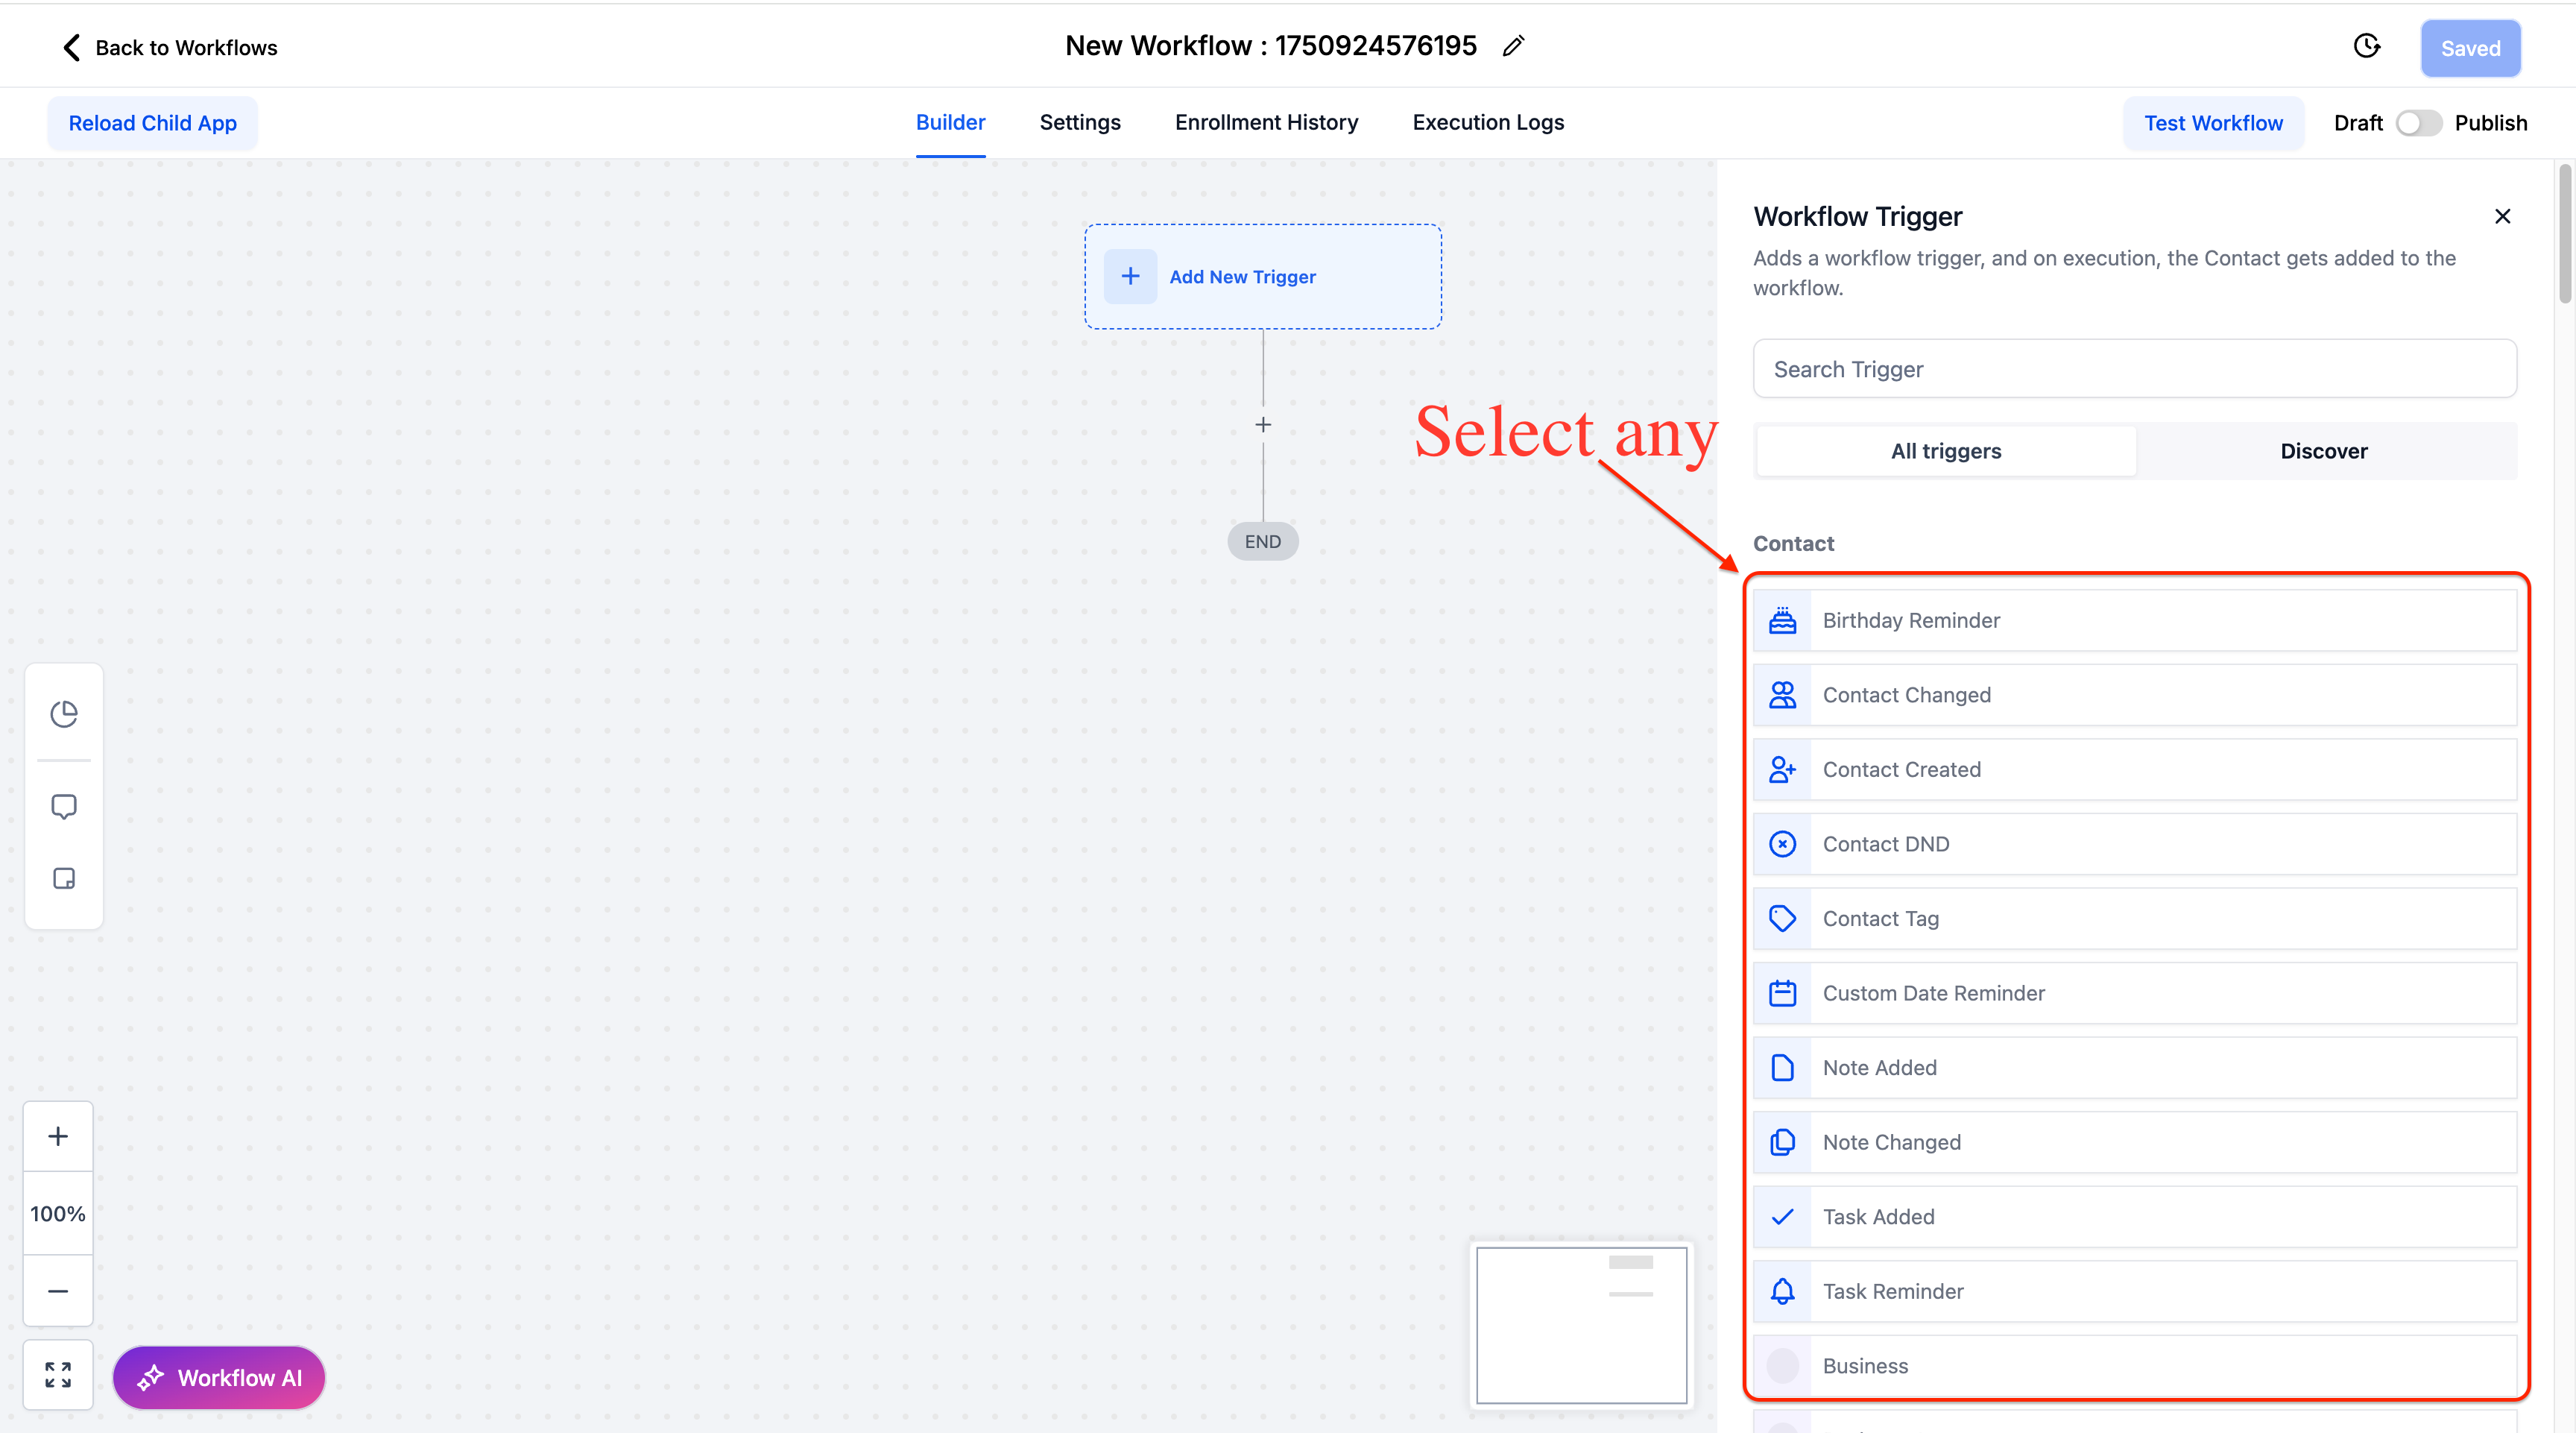Click the Test Workflow button
The image size is (2576, 1433).
[2213, 123]
